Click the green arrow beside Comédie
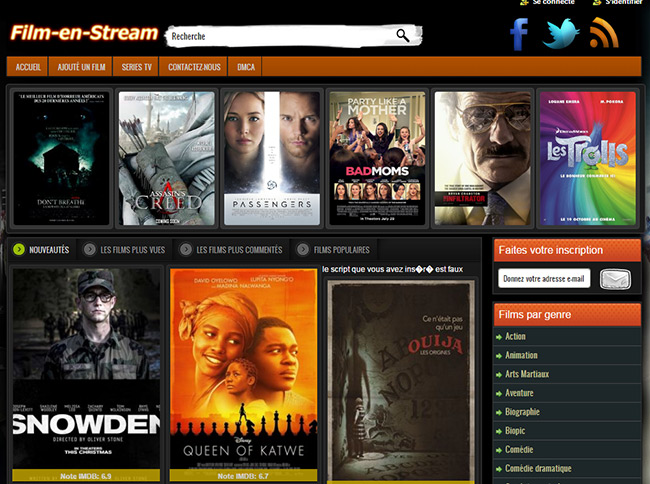Viewport: 650px width, 484px height. 499,450
